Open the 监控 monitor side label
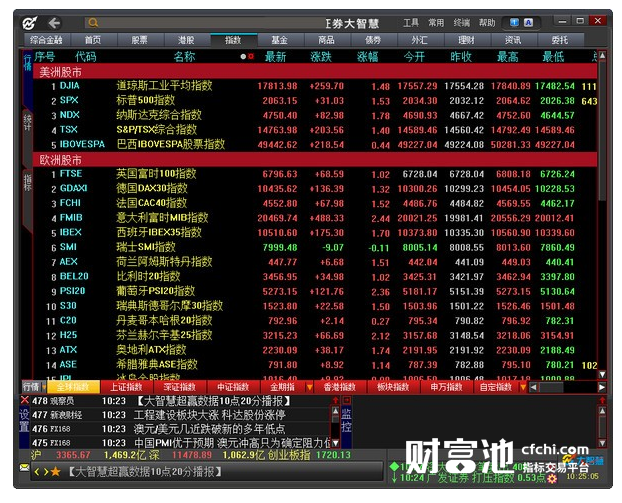The width and height of the screenshot is (622, 503). point(346,420)
